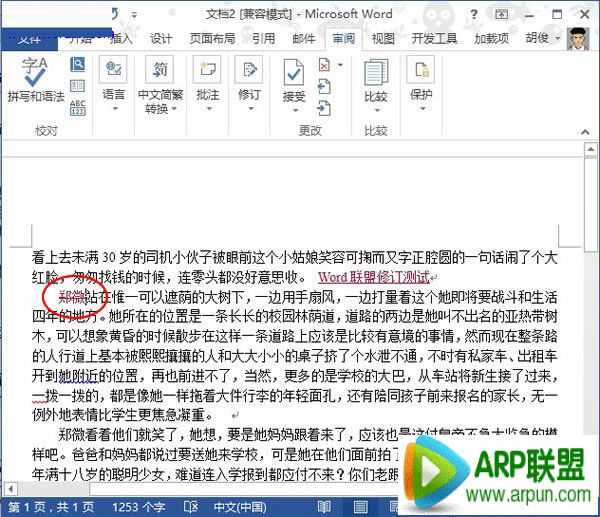The height and width of the screenshot is (517, 600).
Task: Expand the Protect dropdown arrow
Action: pyautogui.click(x=423, y=109)
